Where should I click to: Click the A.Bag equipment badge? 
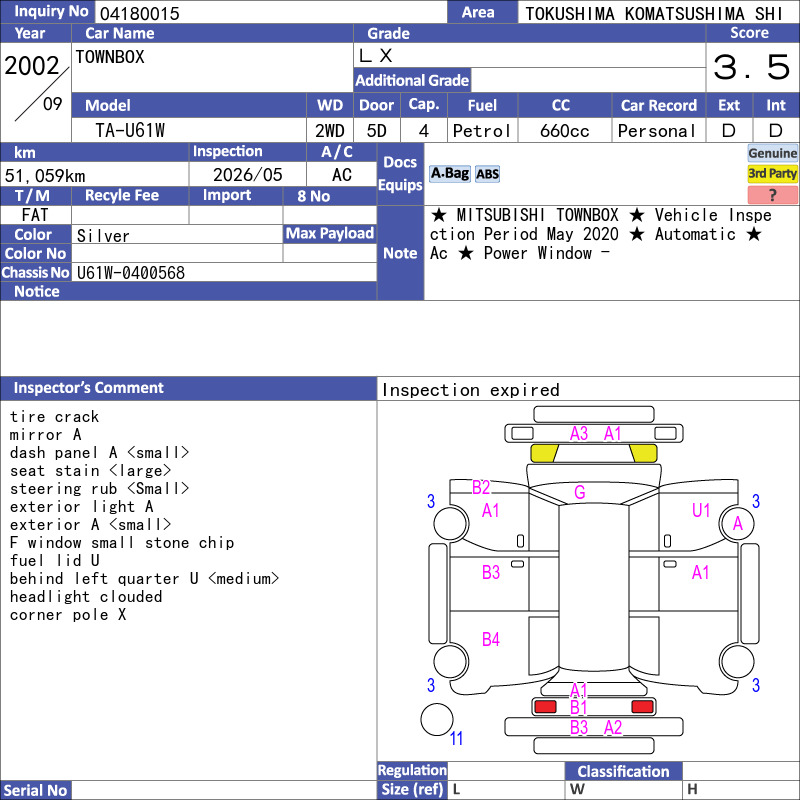[449, 174]
